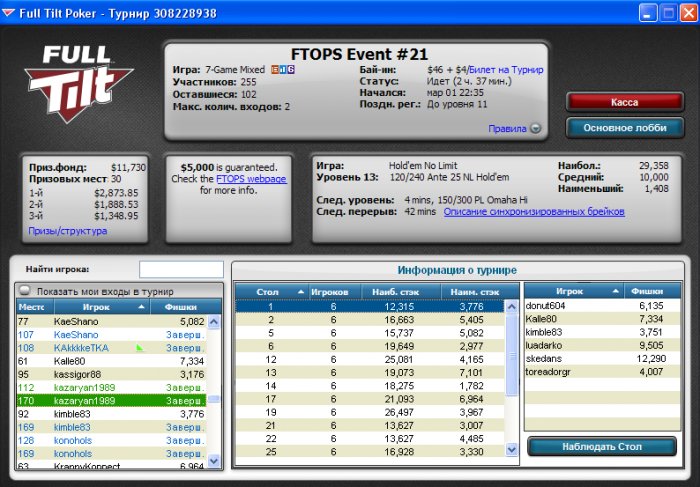Select table 25 row
The image size is (700, 487).
pyautogui.click(x=370, y=452)
